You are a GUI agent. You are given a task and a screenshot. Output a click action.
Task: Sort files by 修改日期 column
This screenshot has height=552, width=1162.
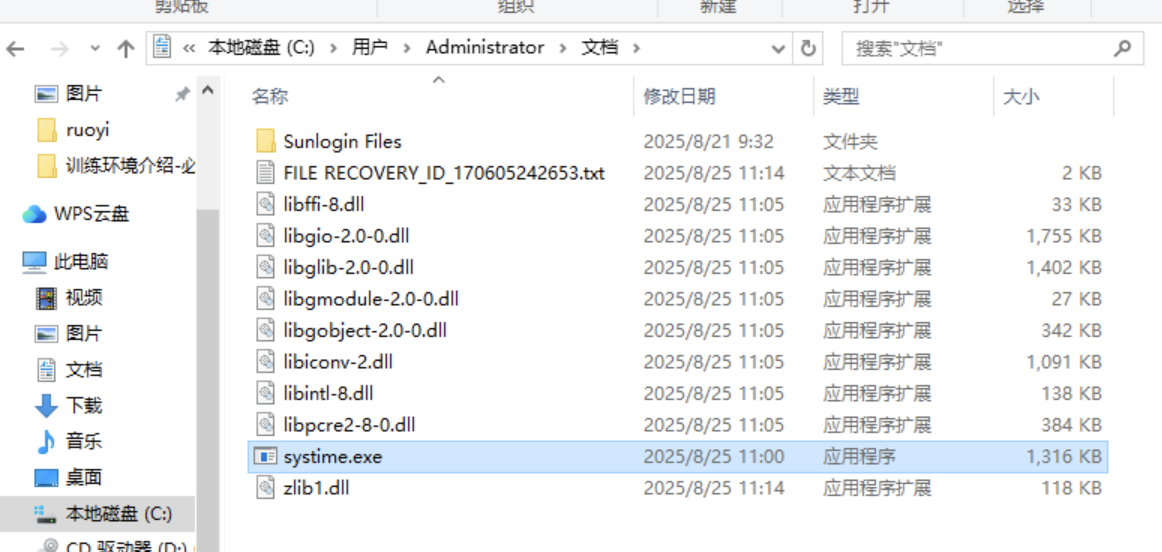(x=679, y=96)
